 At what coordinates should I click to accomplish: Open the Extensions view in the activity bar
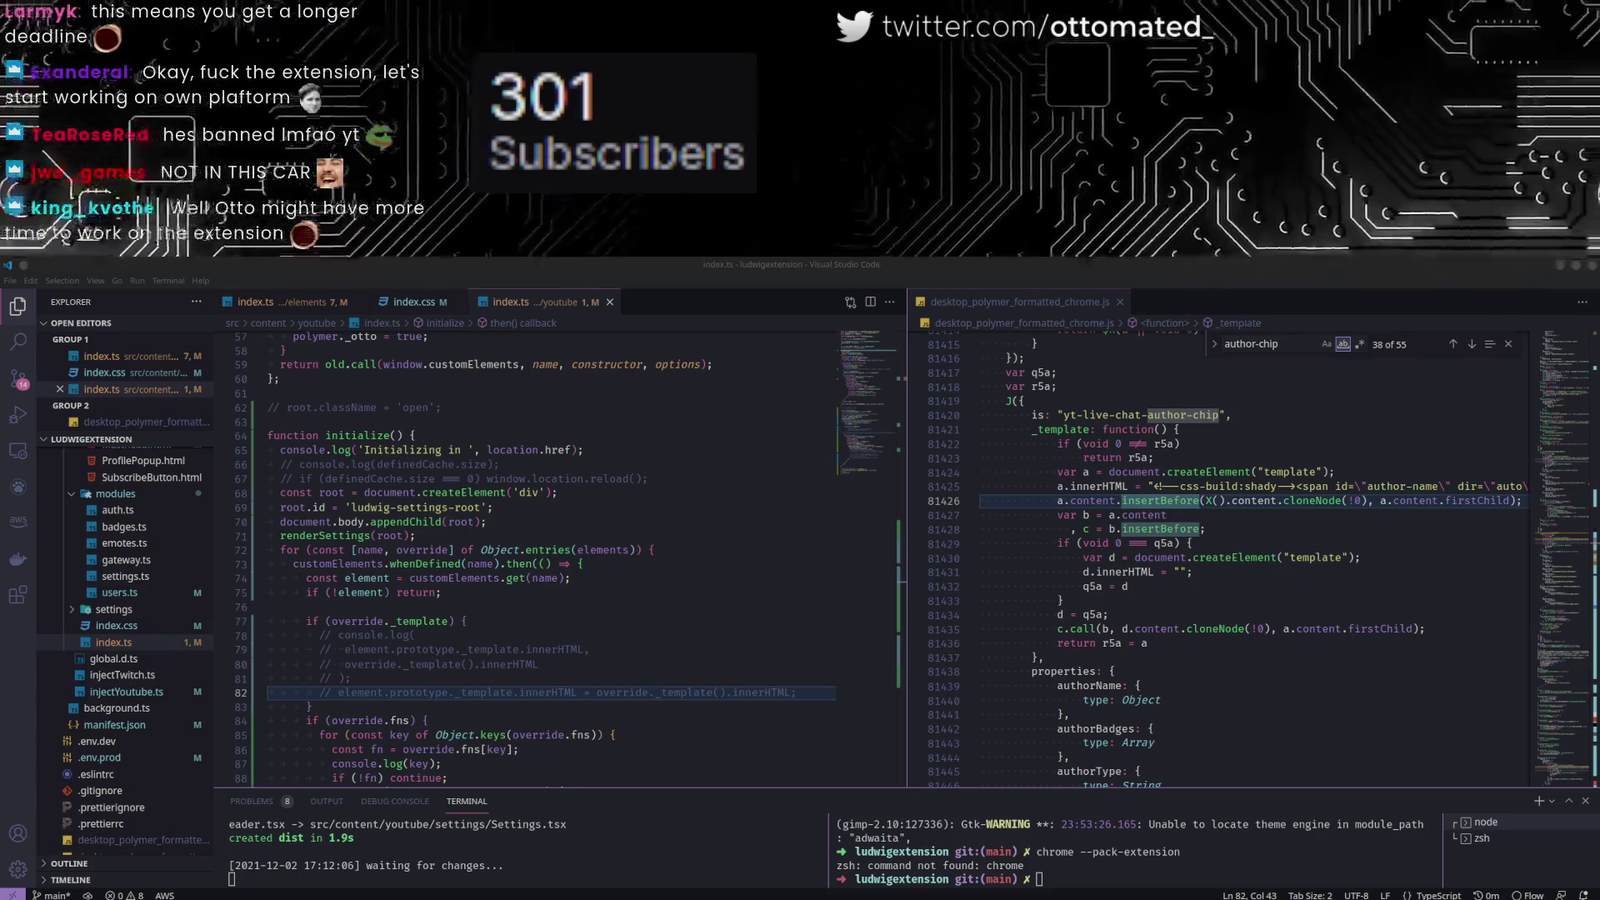pos(18,595)
